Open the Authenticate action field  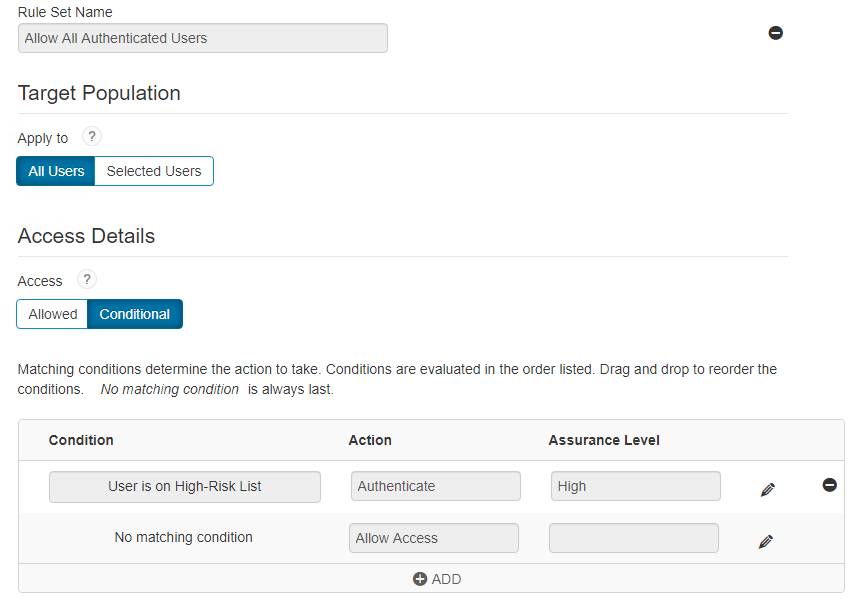(435, 486)
